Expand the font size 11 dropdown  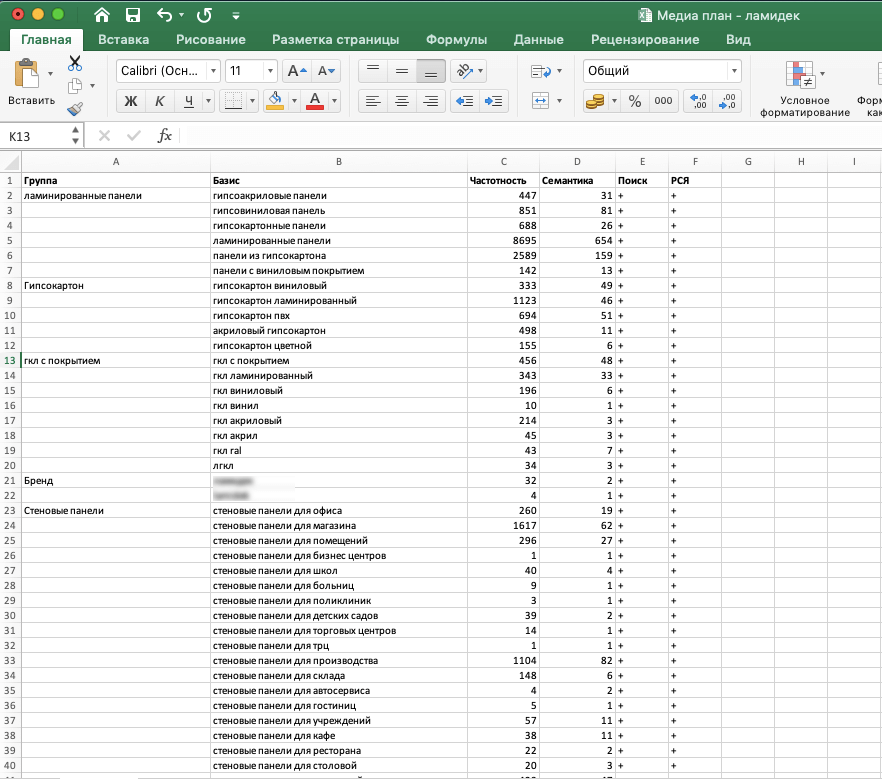tap(270, 71)
